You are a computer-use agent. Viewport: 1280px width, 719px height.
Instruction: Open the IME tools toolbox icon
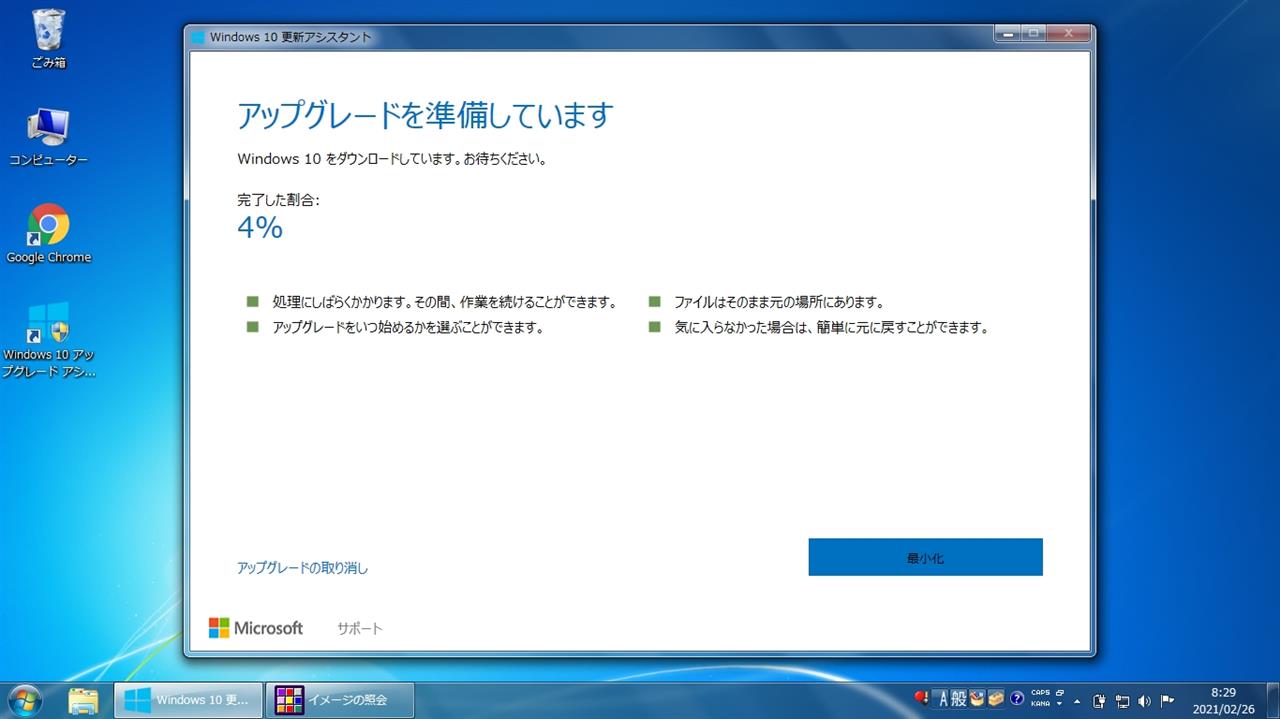click(996, 699)
